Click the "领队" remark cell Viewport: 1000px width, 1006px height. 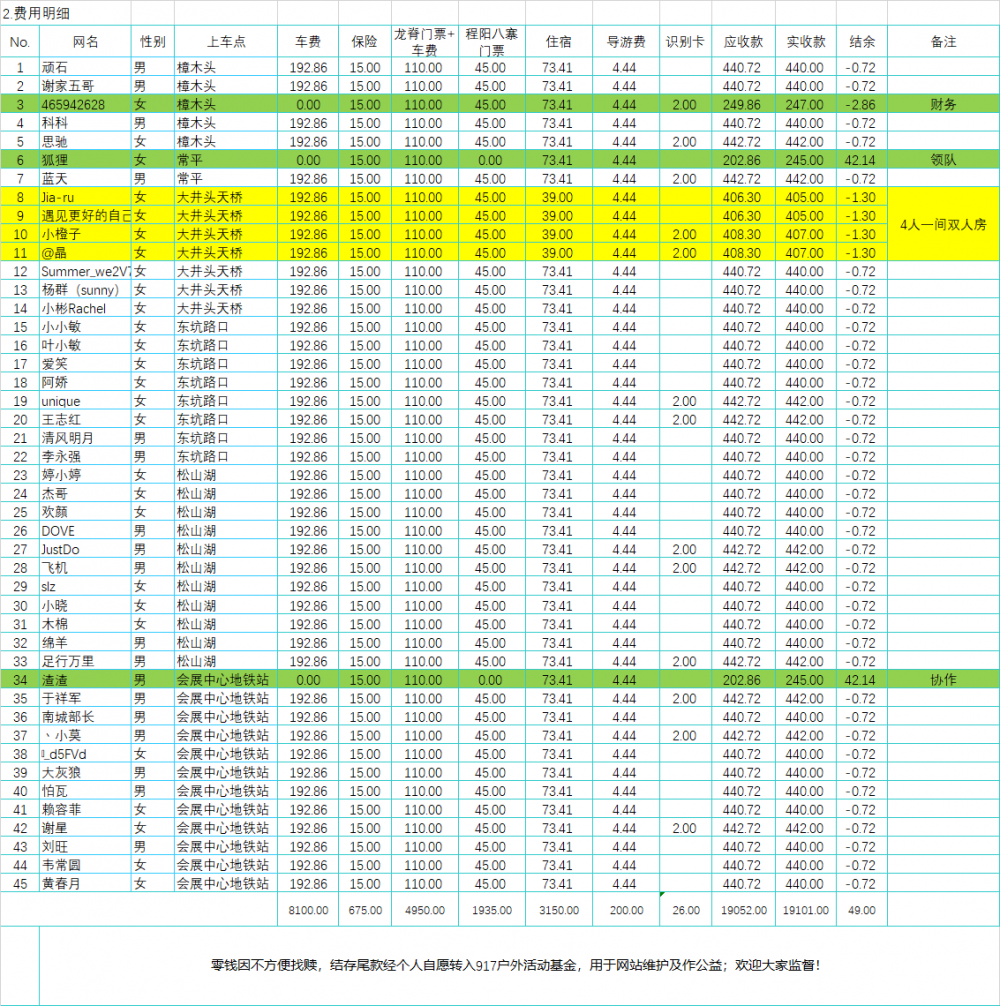[942, 160]
